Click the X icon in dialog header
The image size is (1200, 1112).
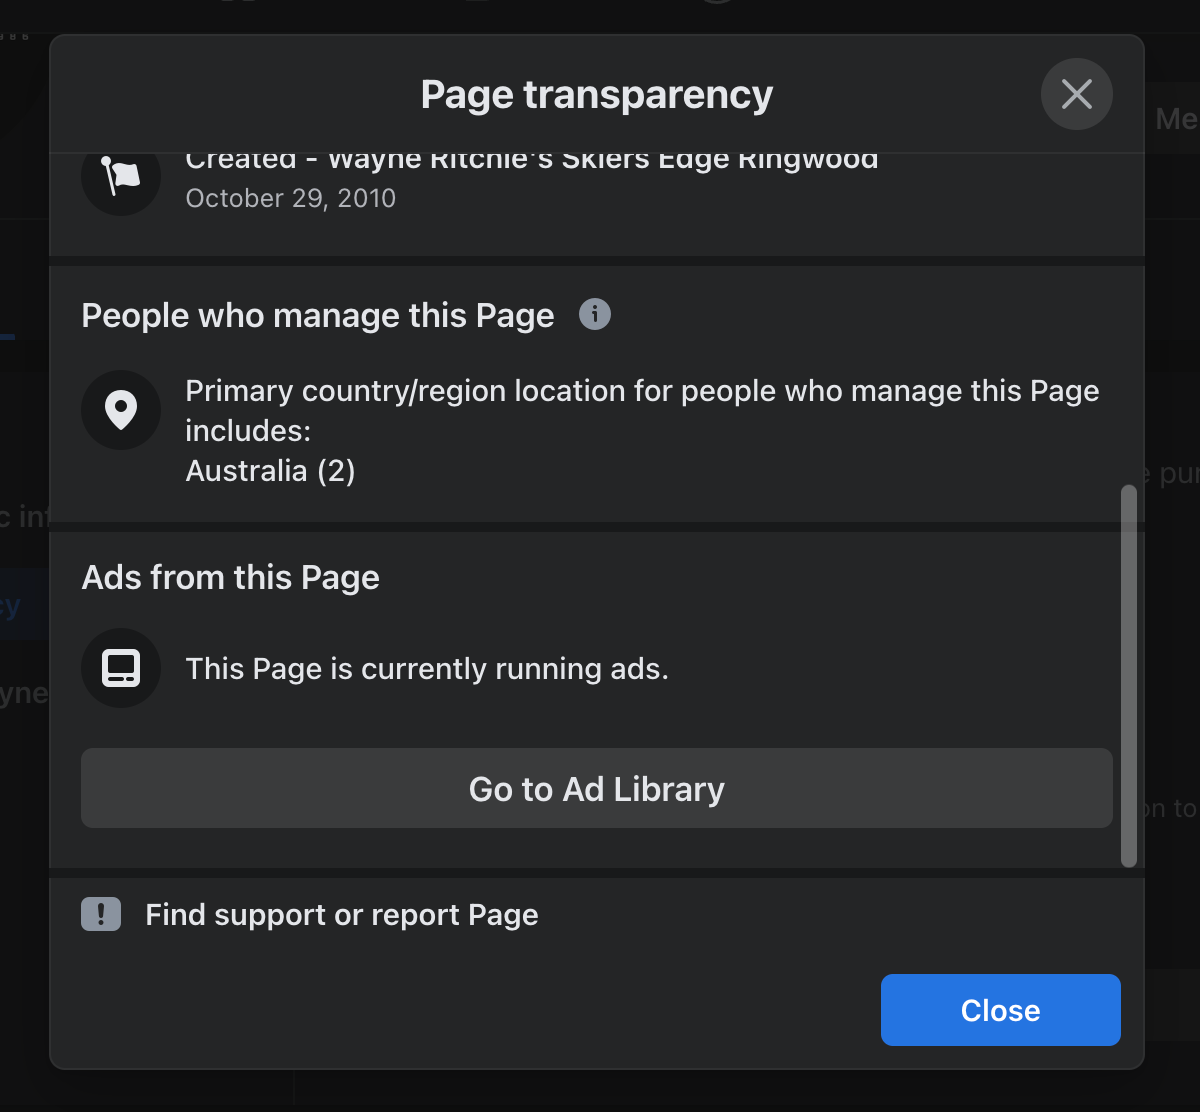pos(1076,94)
